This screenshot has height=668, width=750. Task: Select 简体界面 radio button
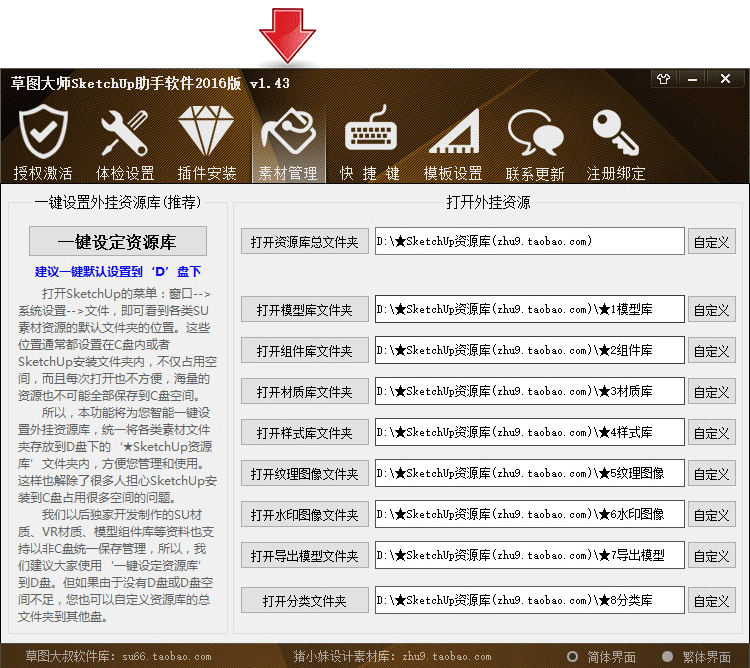(x=572, y=656)
